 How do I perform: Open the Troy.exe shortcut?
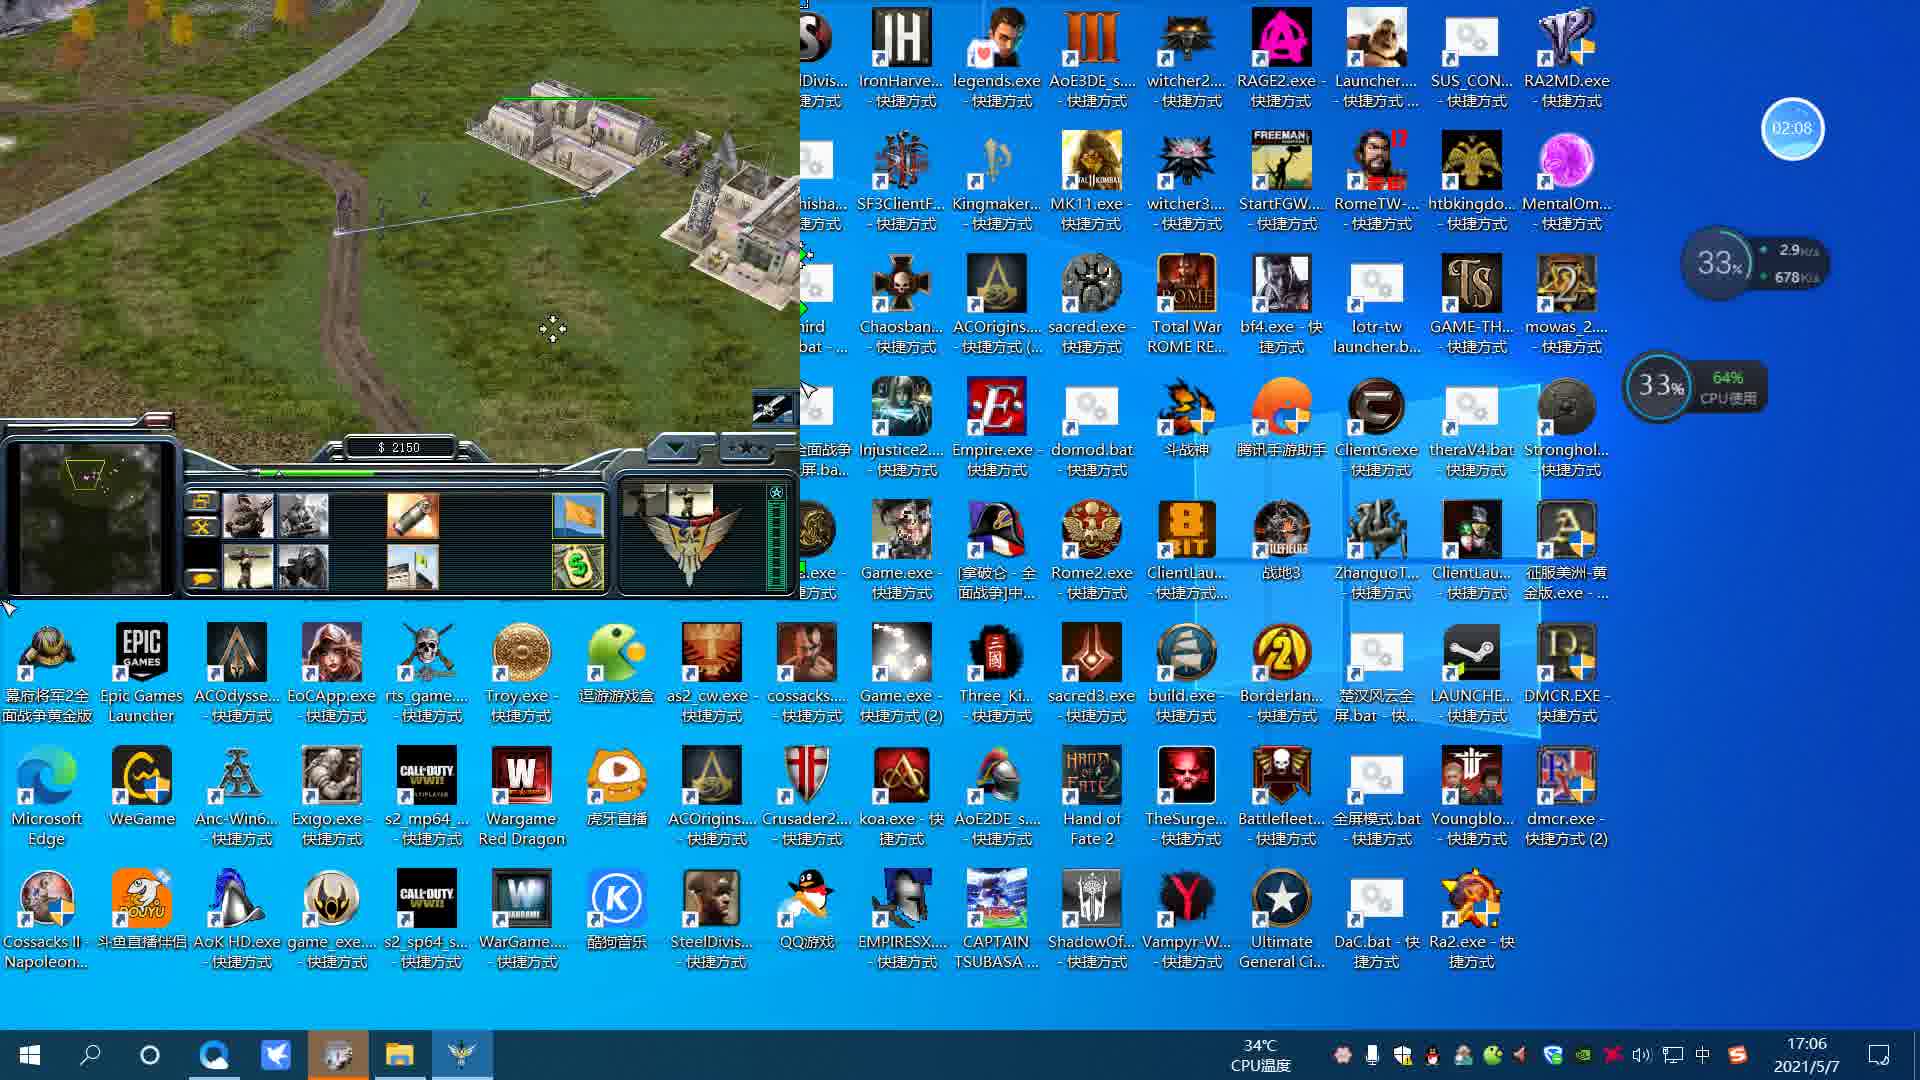pyautogui.click(x=521, y=673)
